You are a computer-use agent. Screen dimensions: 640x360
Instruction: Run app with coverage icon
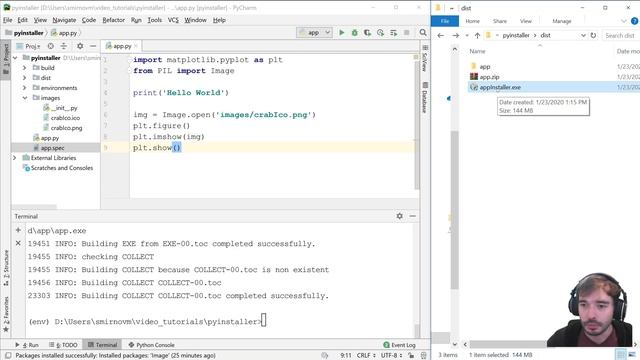(367, 33)
